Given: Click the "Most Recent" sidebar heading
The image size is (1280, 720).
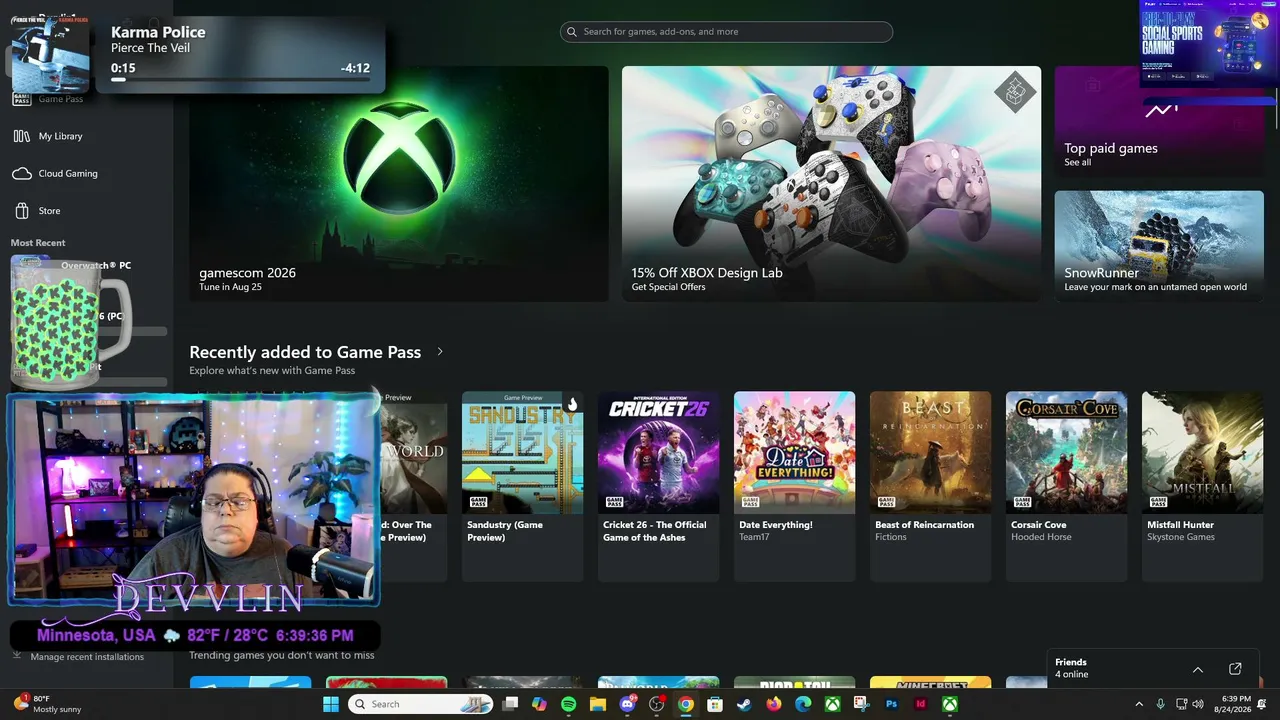Looking at the screenshot, I should click(38, 243).
